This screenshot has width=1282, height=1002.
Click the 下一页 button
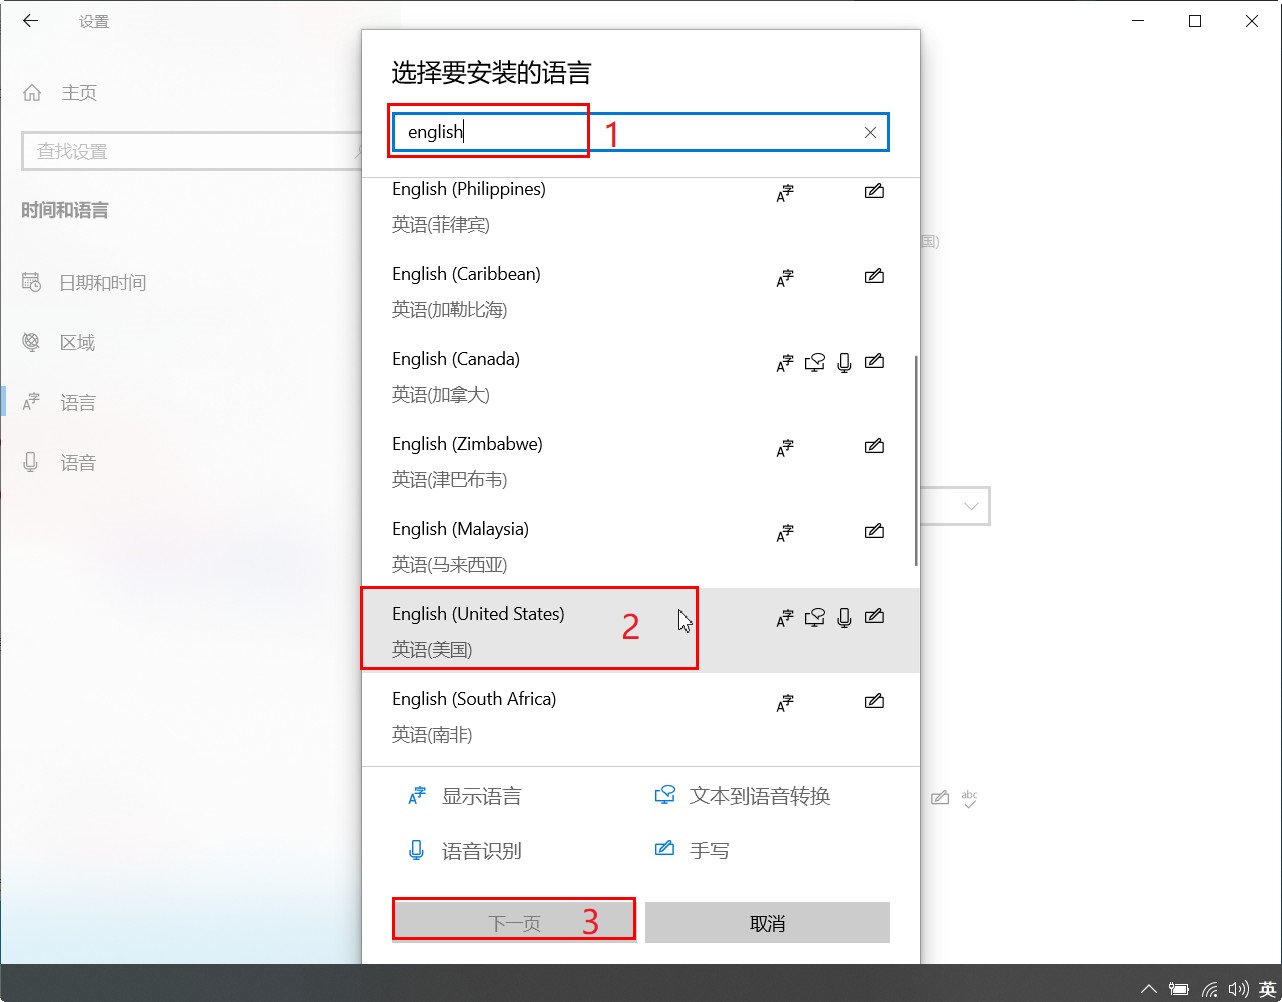tap(513, 922)
